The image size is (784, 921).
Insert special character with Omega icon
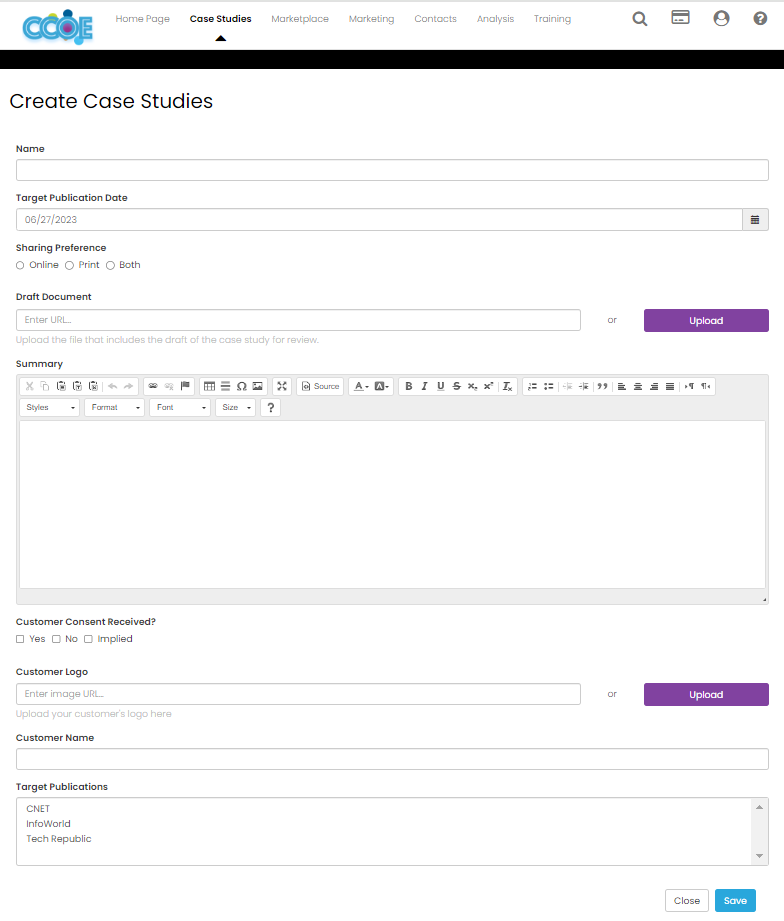241,386
